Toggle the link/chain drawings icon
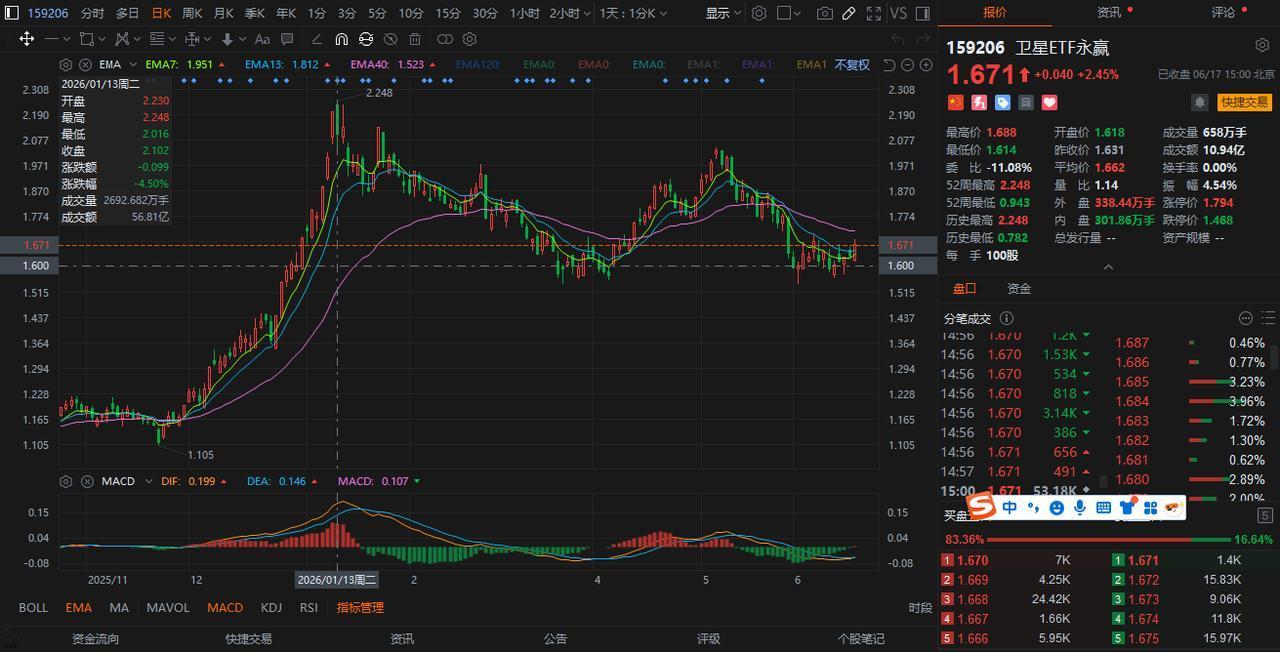The height and width of the screenshot is (652, 1280). (444, 39)
